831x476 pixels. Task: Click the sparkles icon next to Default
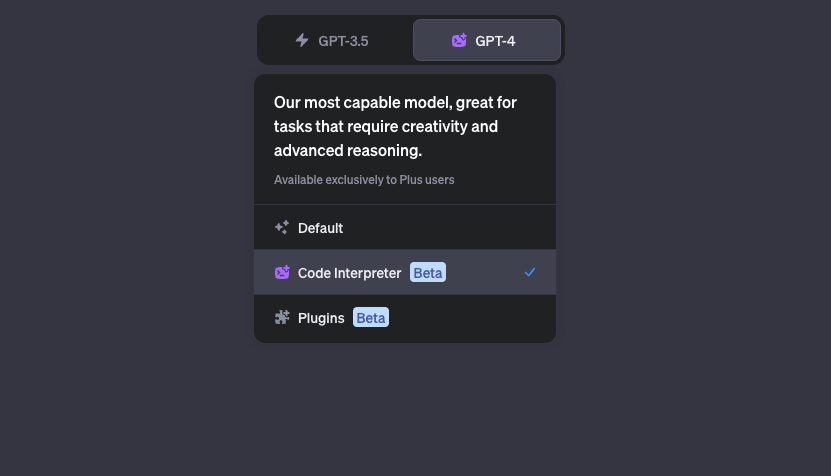(282, 227)
